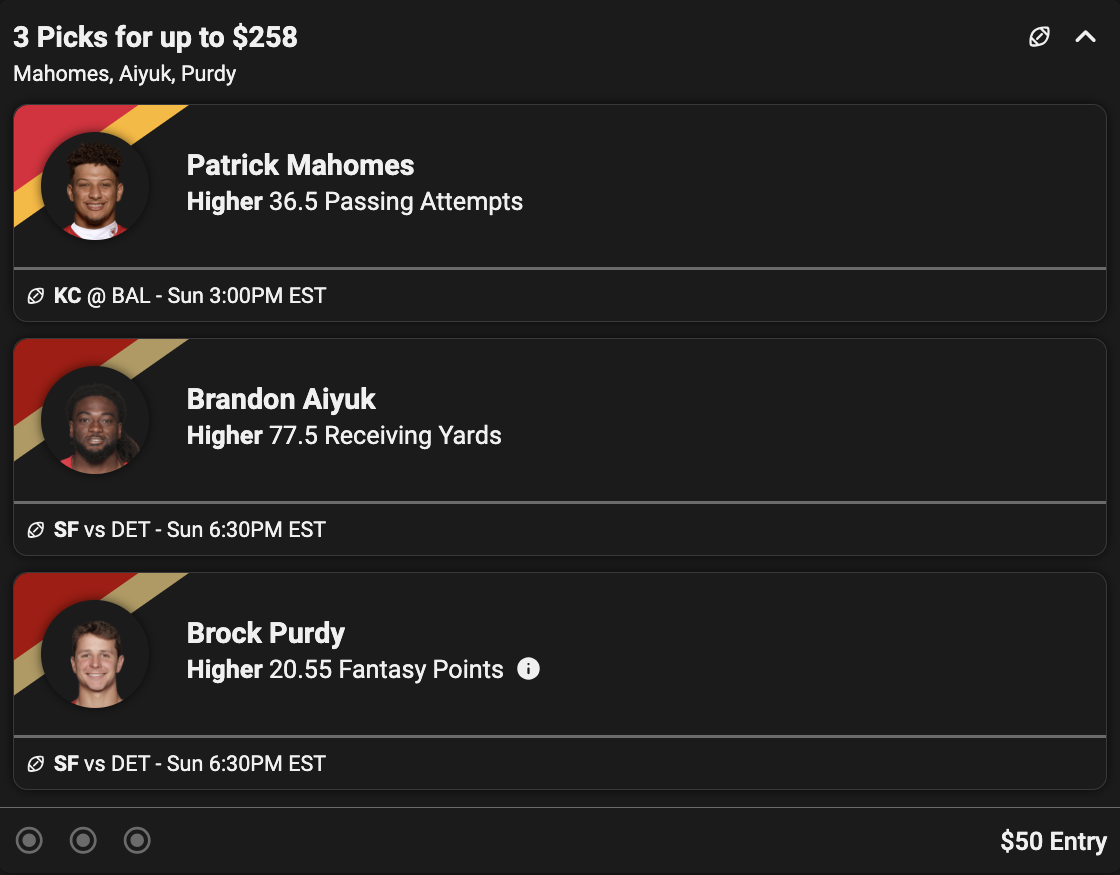Image resolution: width=1120 pixels, height=875 pixels.
Task: Select the second pick status circle
Action: (x=83, y=841)
